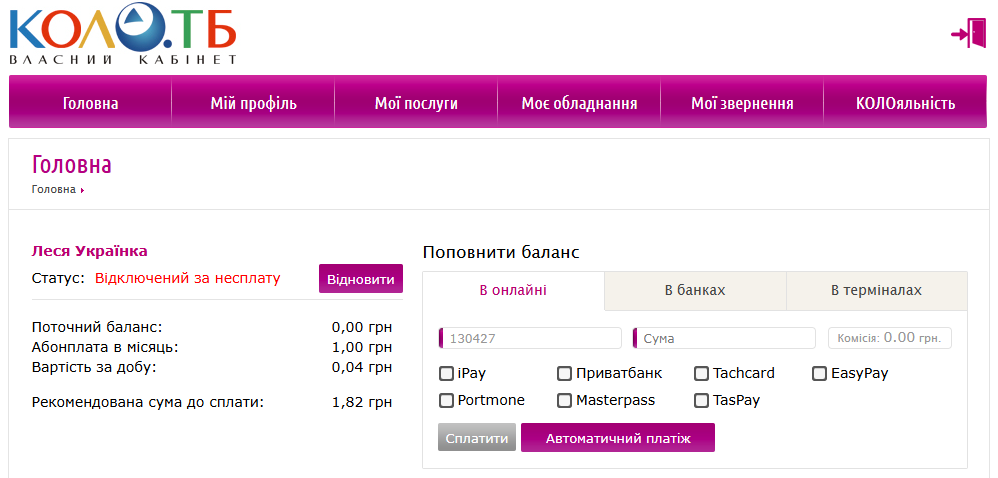The image size is (998, 478).
Task: Check the Portmone payment option
Action: coord(446,401)
